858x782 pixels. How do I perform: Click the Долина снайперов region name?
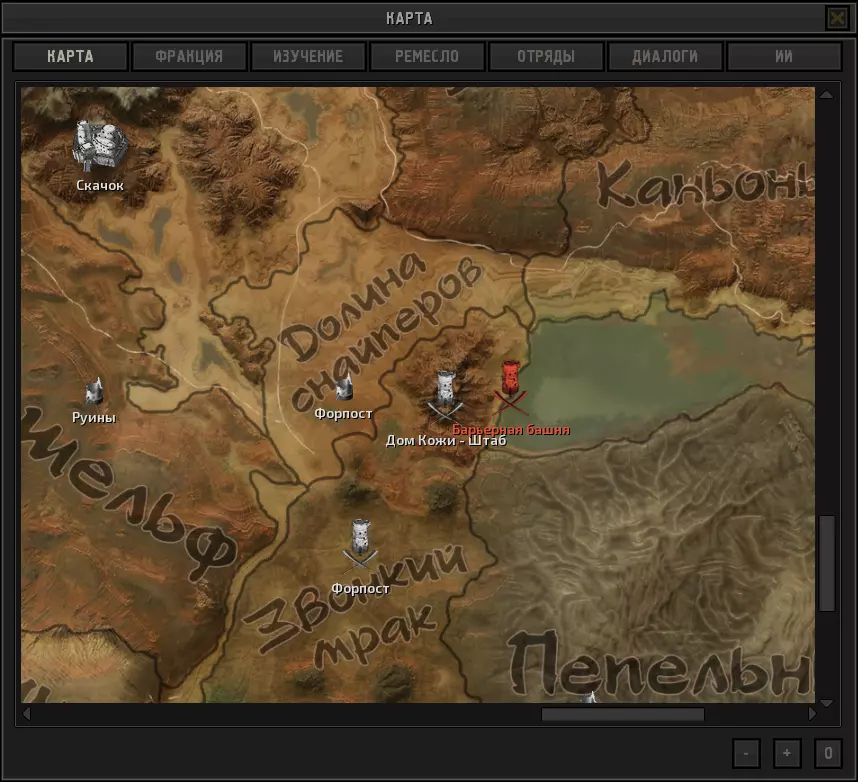point(380,331)
